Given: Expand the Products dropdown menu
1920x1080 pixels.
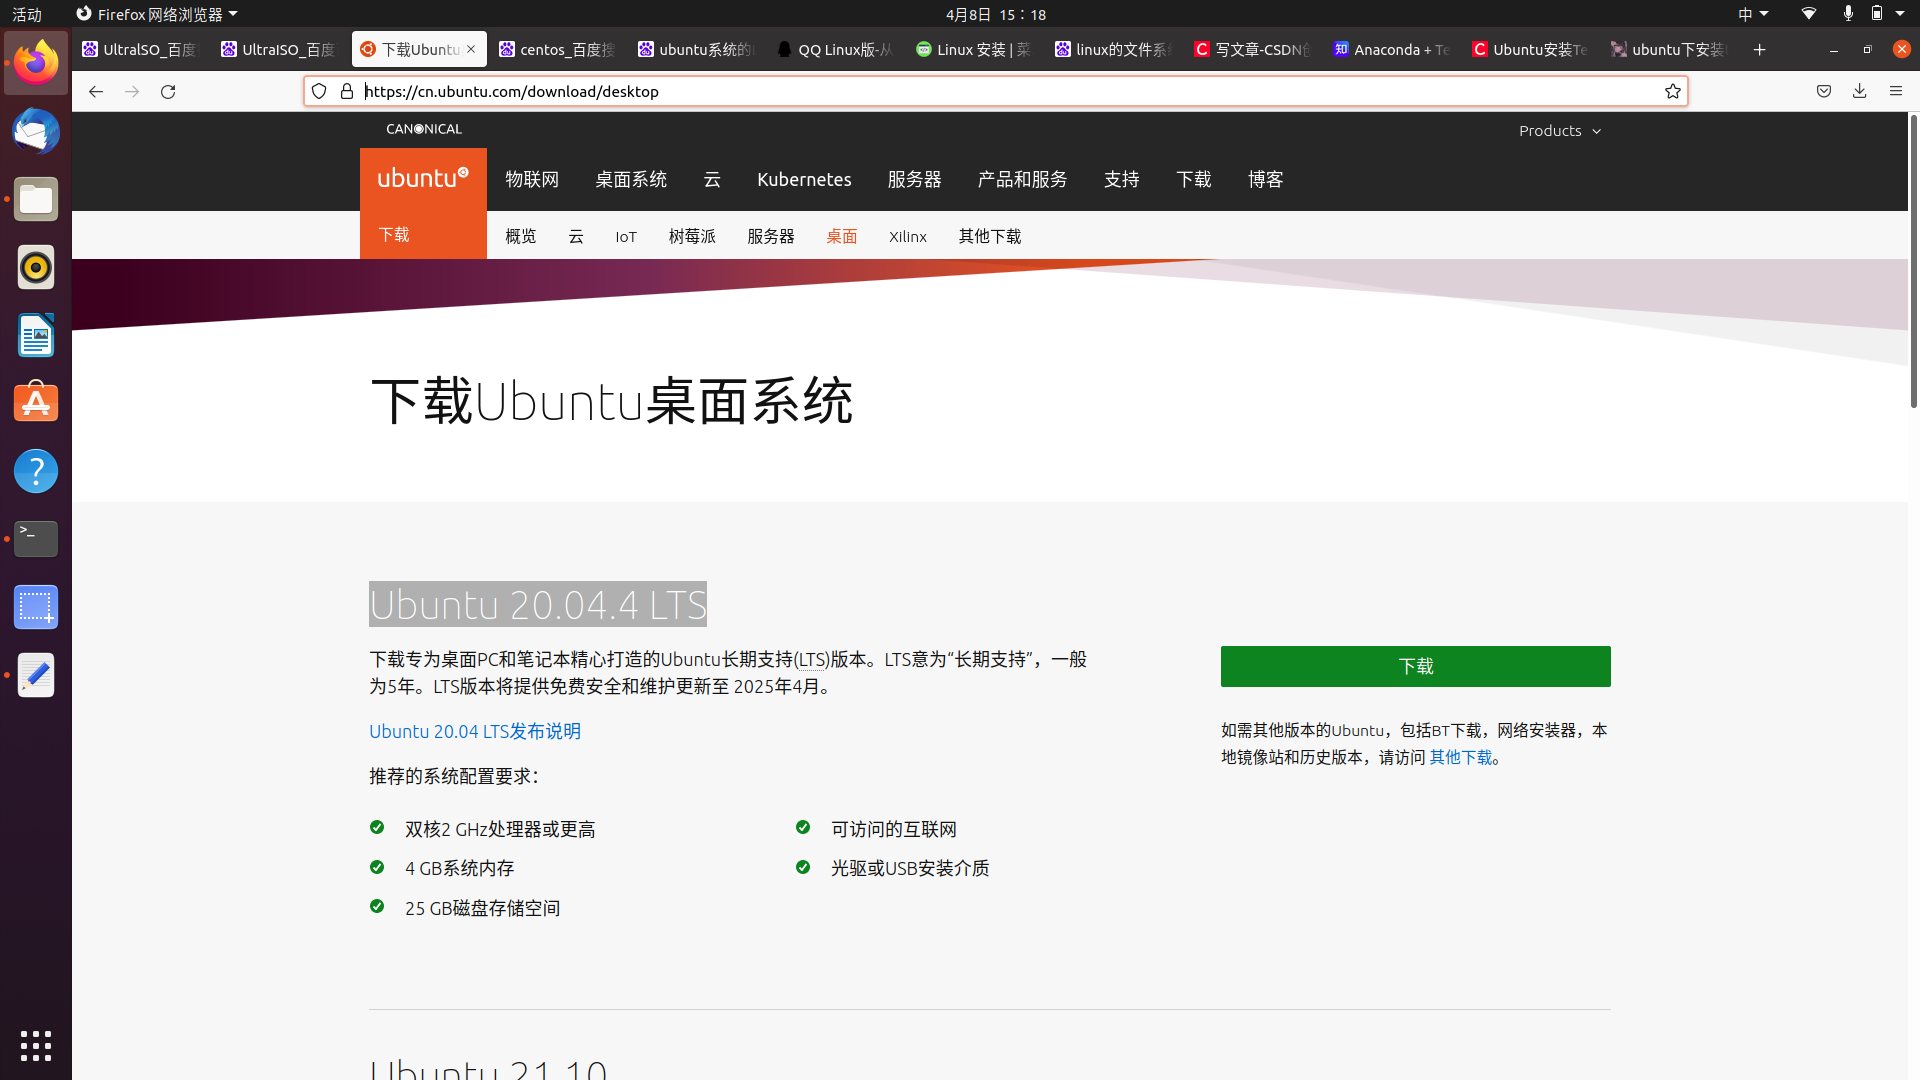Looking at the screenshot, I should (x=1559, y=131).
